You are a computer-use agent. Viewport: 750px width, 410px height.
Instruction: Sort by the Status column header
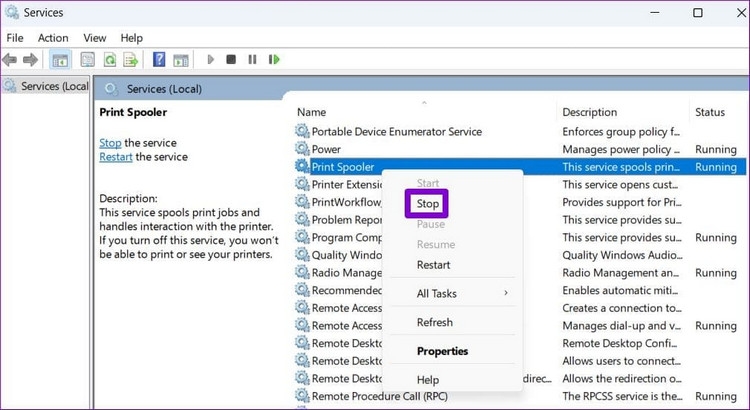(x=710, y=112)
